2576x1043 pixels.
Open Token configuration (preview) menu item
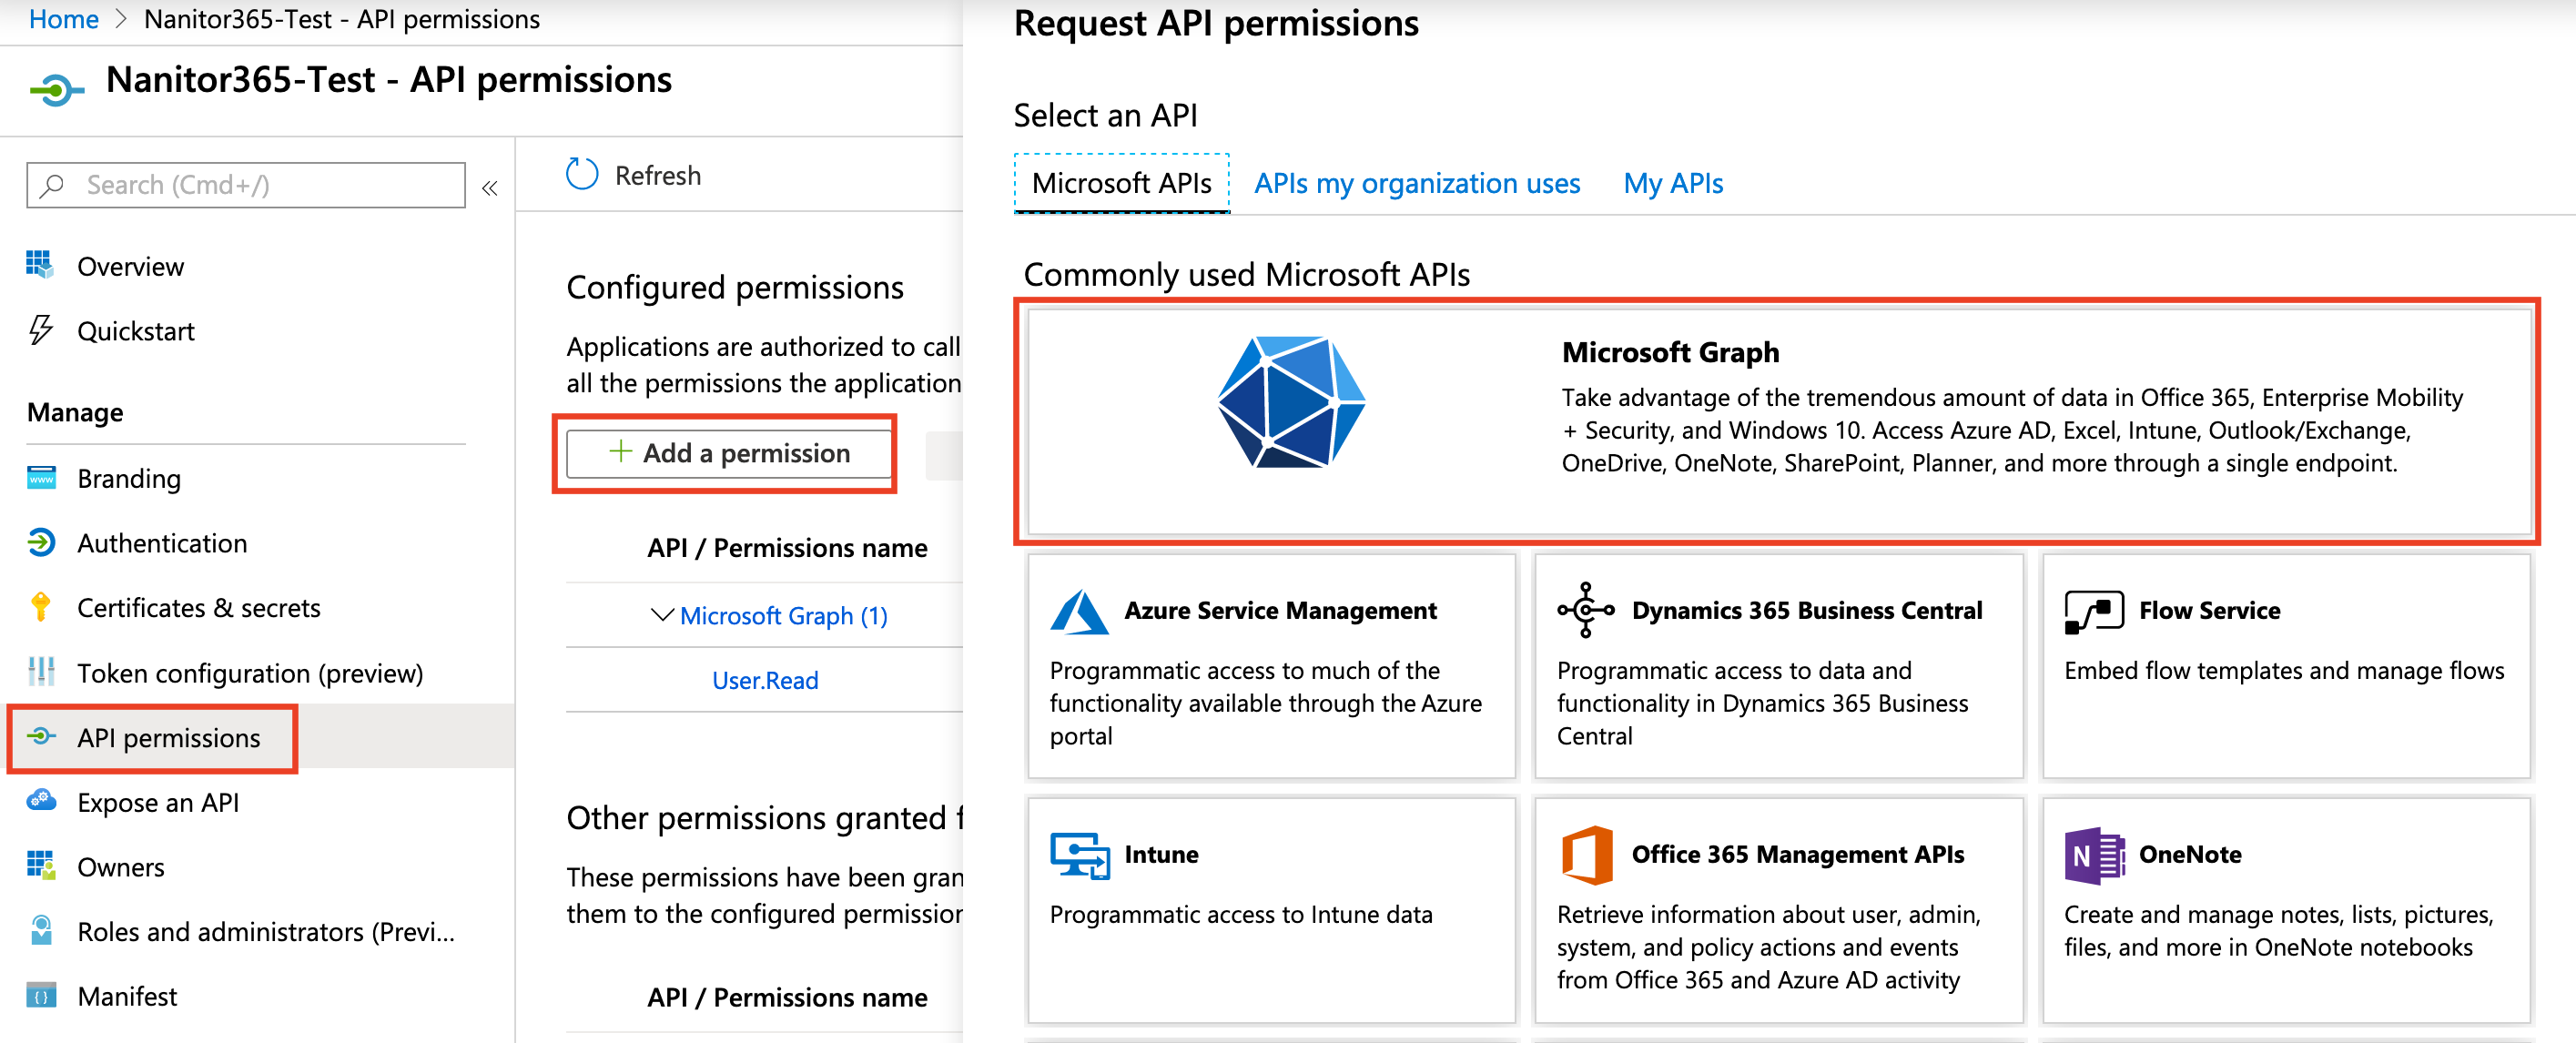250,673
